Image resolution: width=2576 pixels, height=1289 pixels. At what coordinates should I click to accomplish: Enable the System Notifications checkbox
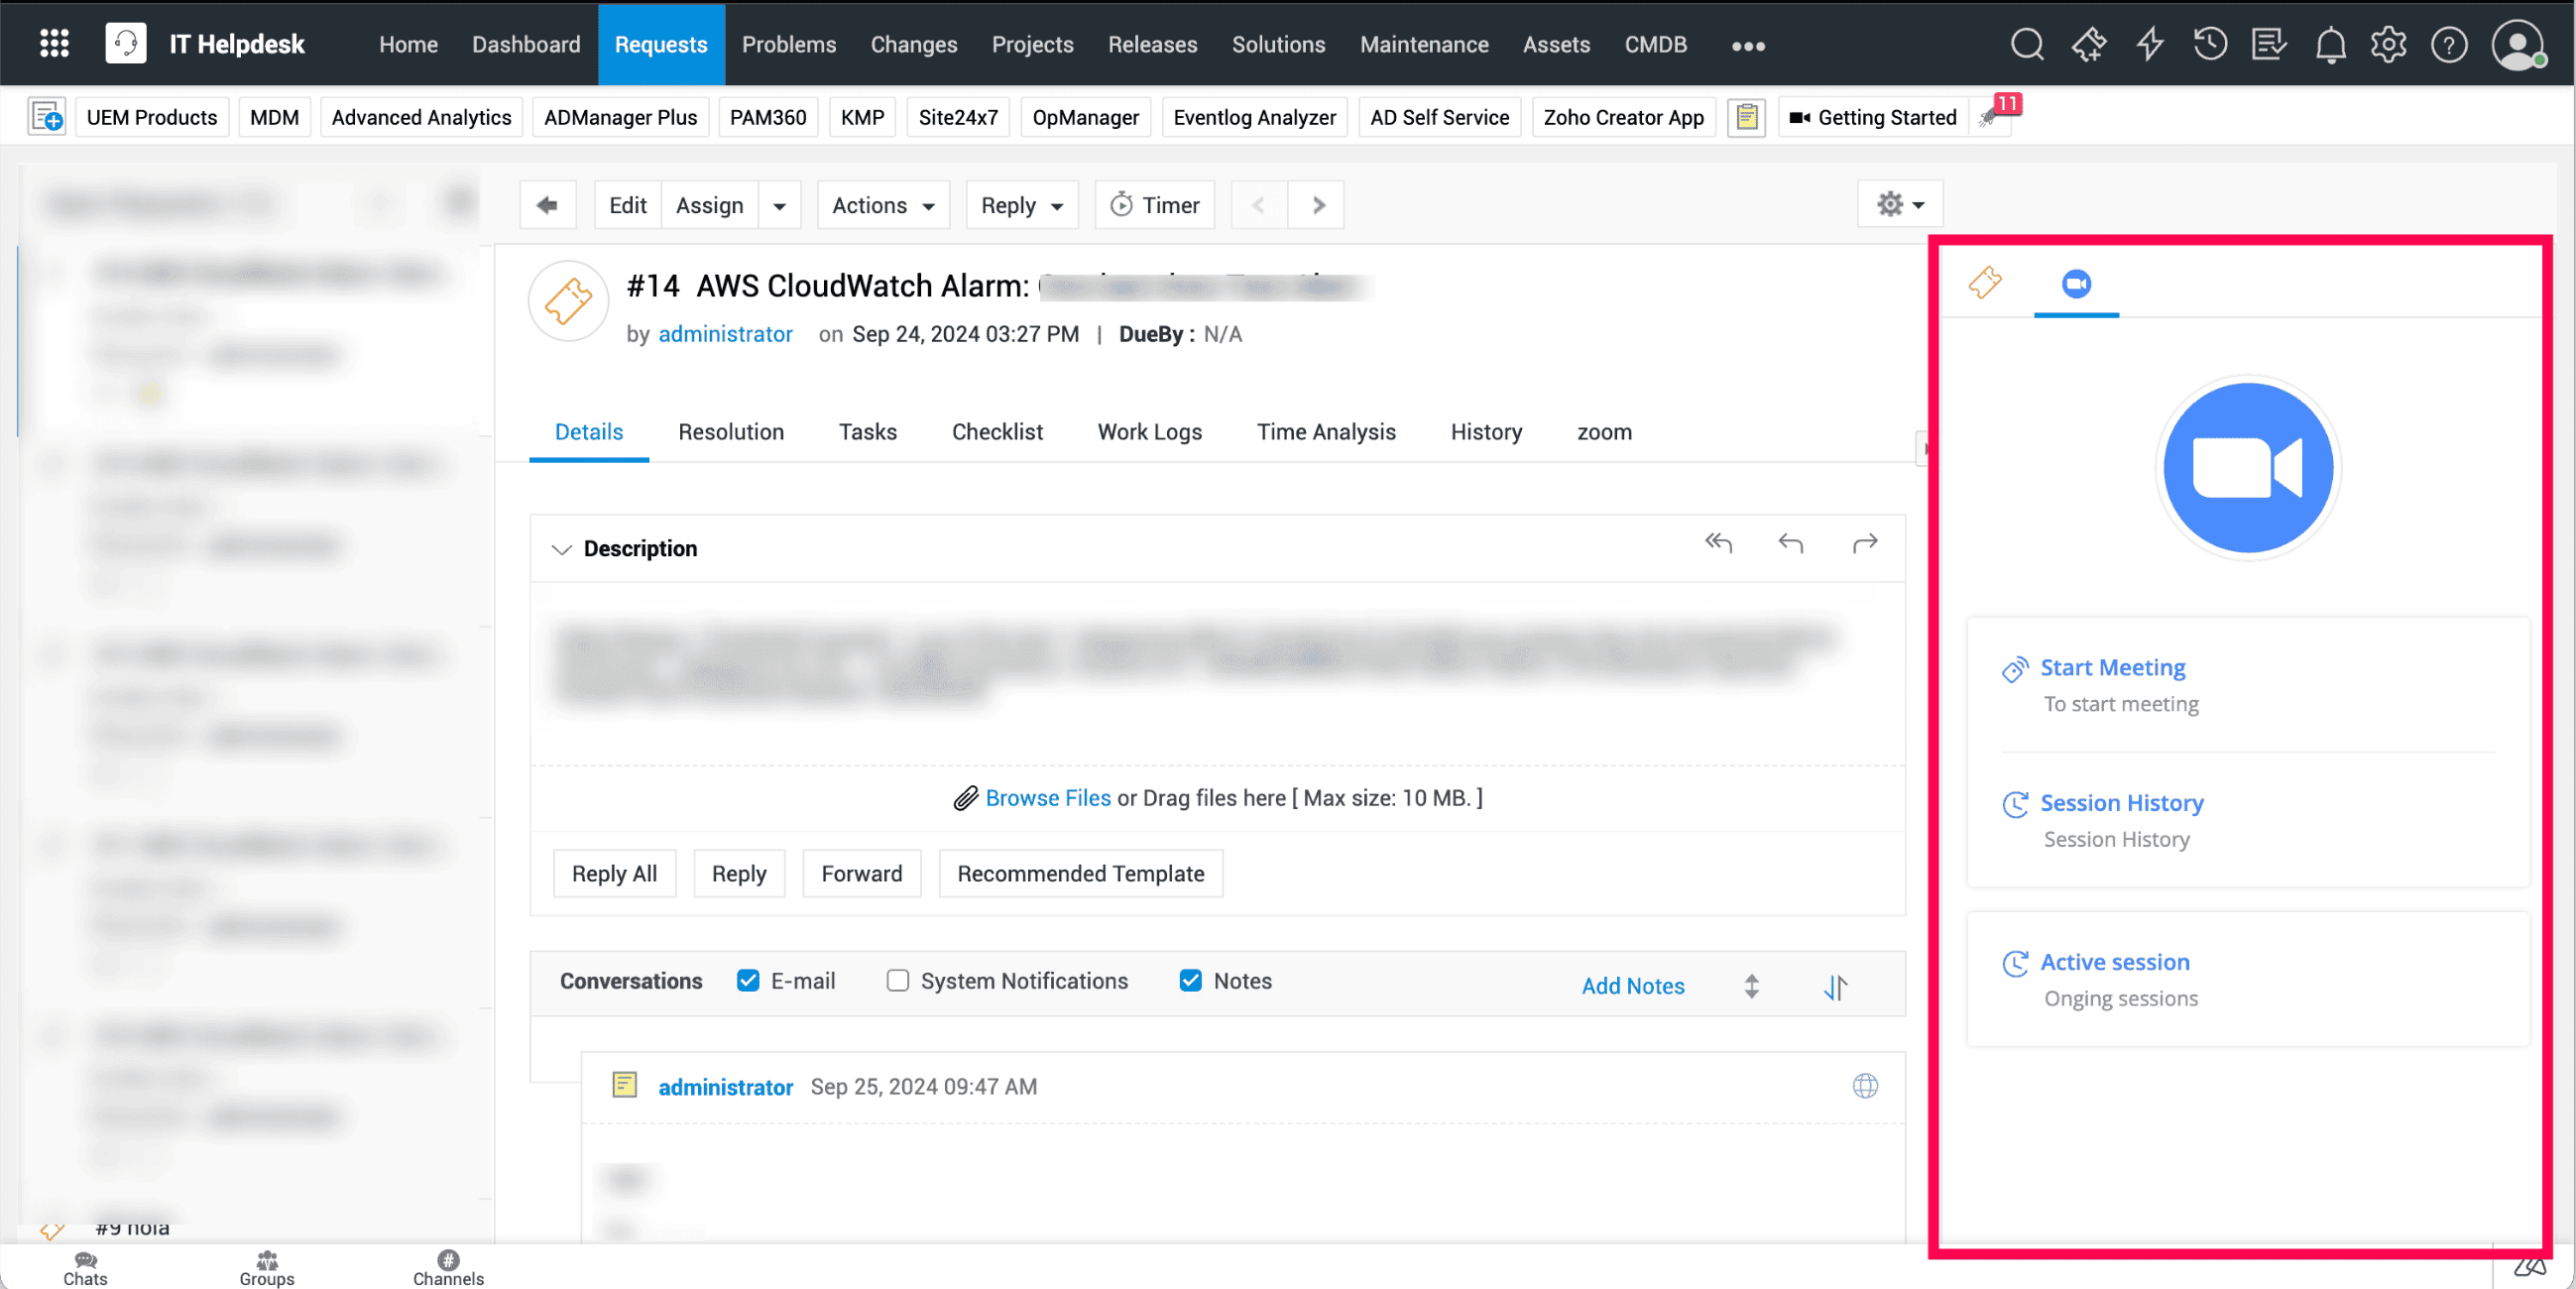tap(897, 980)
